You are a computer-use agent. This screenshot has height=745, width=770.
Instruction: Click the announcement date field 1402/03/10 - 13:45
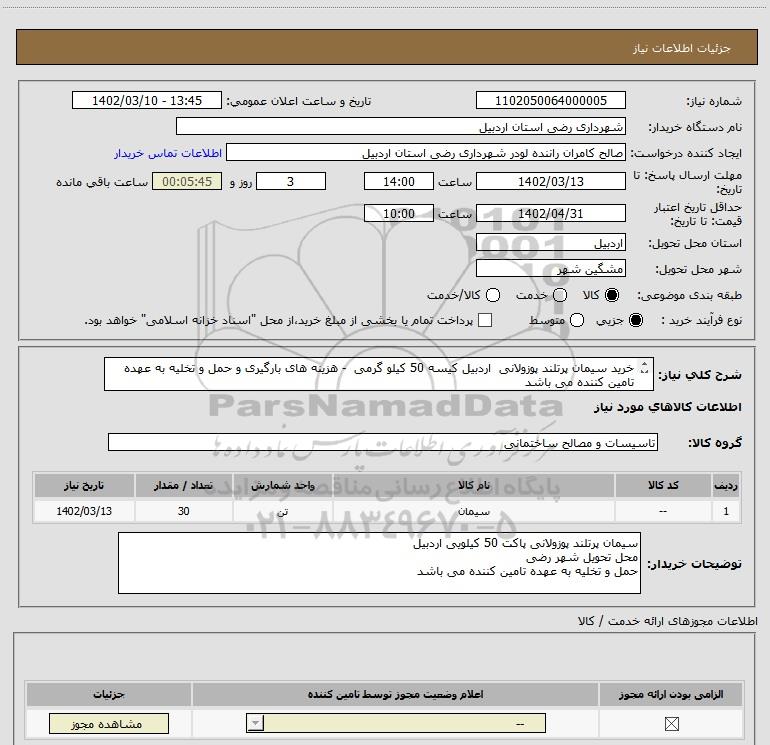pyautogui.click(x=147, y=100)
